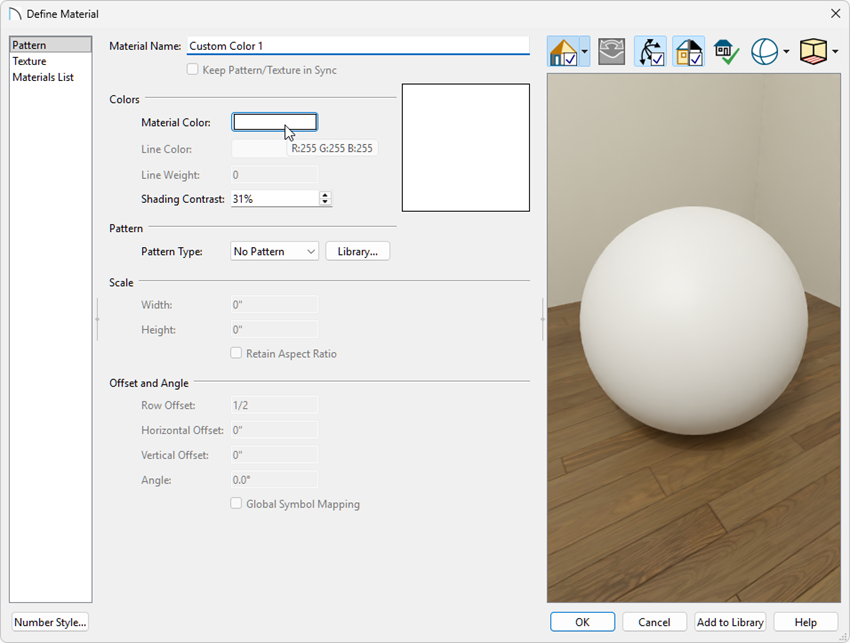Screen dimensions: 850x643
Task: Enable Global Symbol Mapping
Action: click(x=236, y=503)
